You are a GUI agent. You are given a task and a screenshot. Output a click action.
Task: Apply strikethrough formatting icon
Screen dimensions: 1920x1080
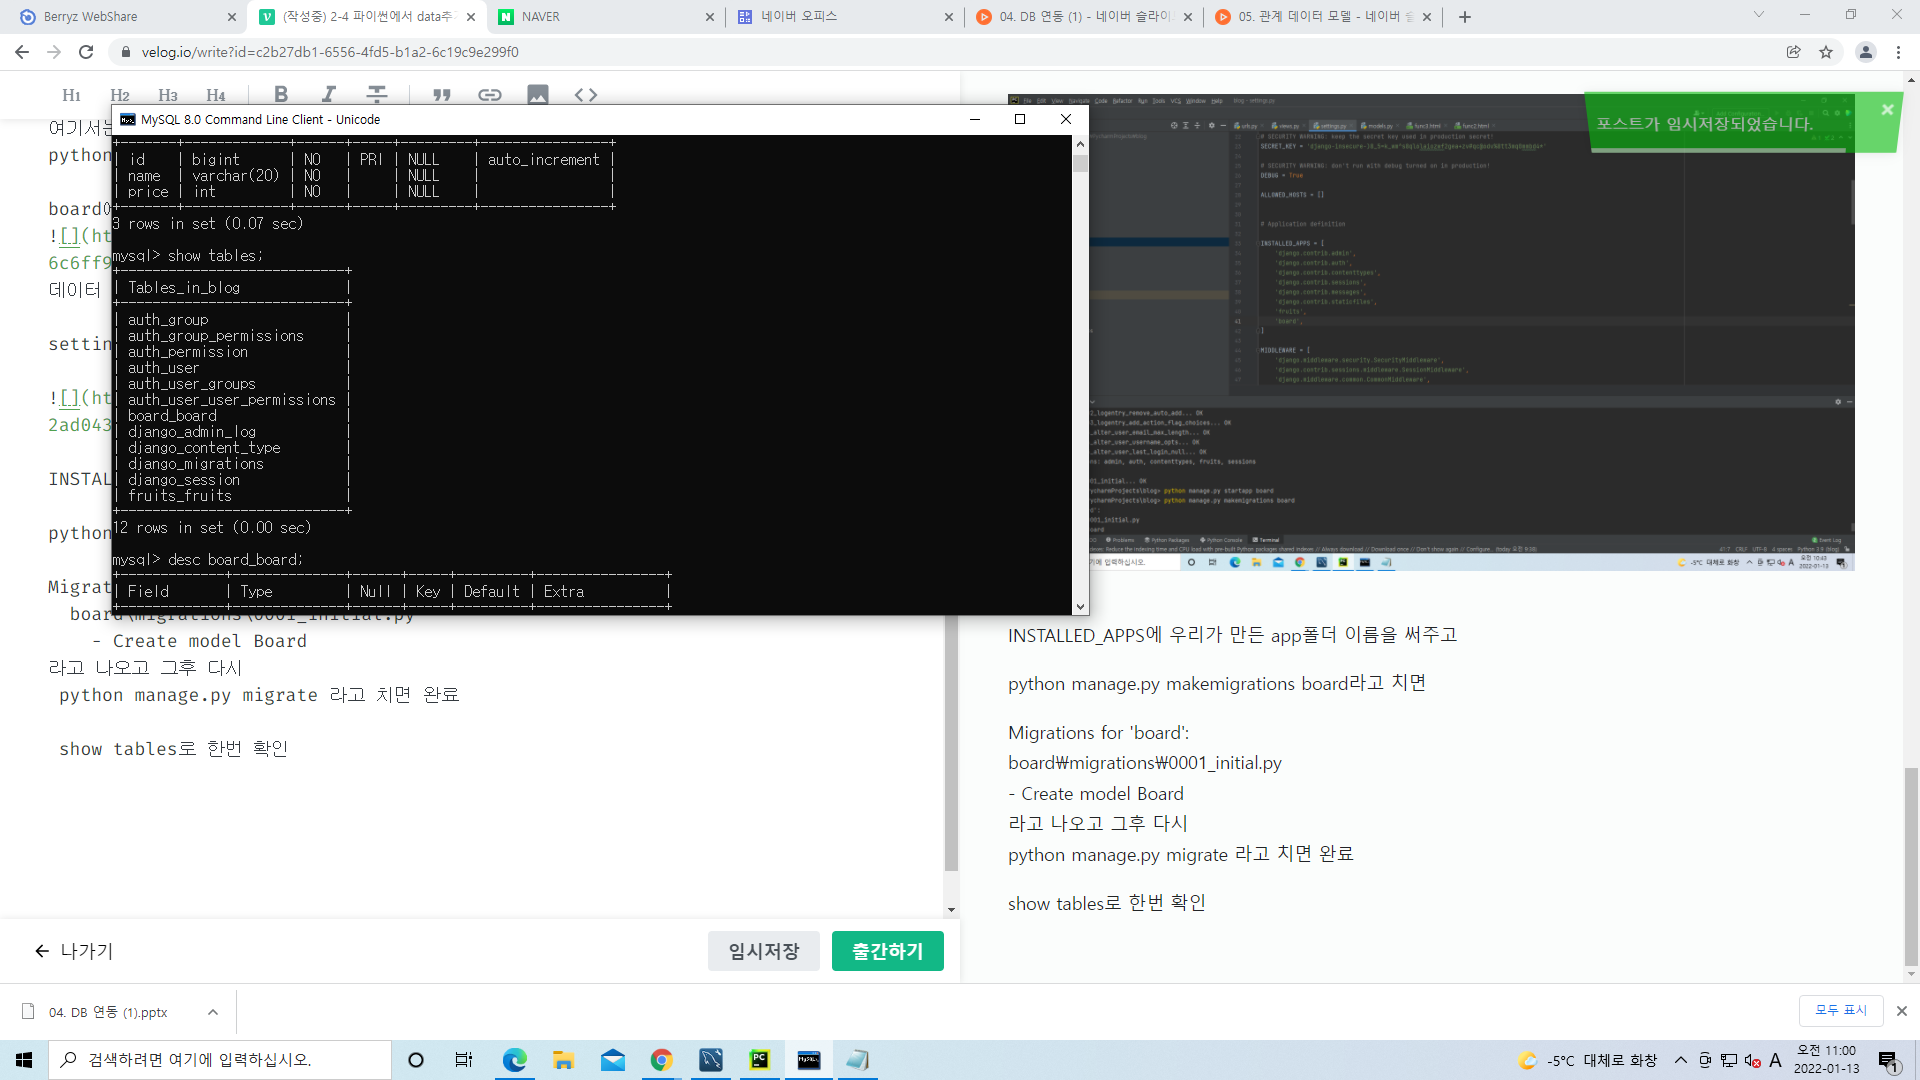pyautogui.click(x=376, y=94)
